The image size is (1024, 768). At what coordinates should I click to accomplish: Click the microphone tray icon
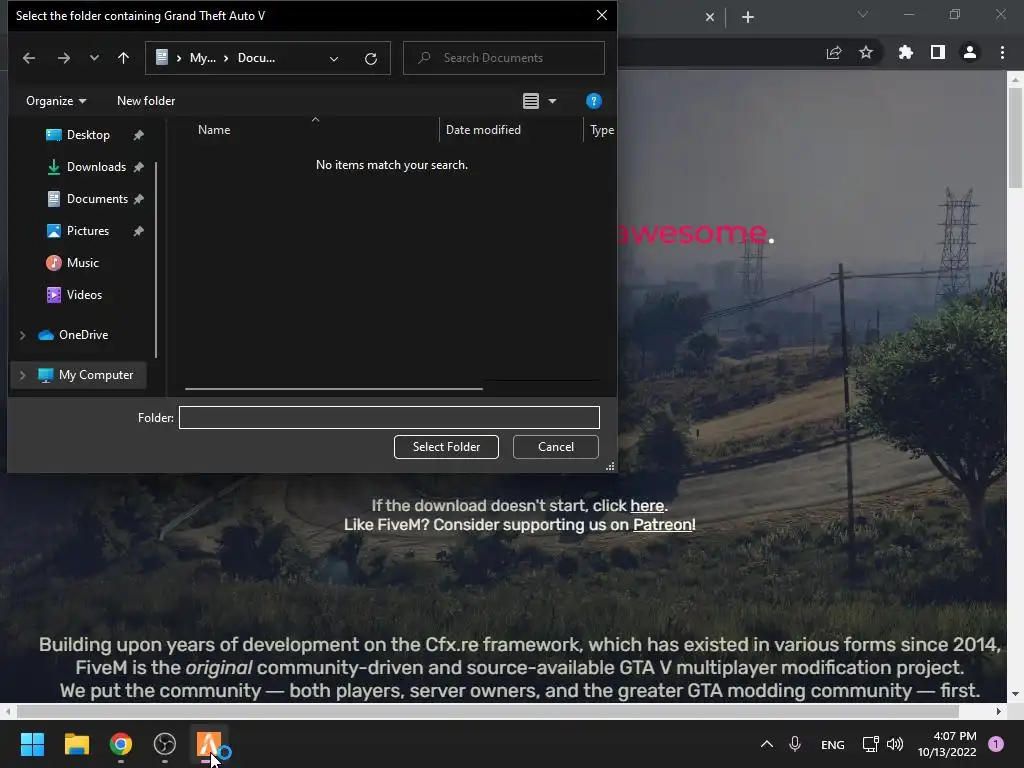coord(795,744)
